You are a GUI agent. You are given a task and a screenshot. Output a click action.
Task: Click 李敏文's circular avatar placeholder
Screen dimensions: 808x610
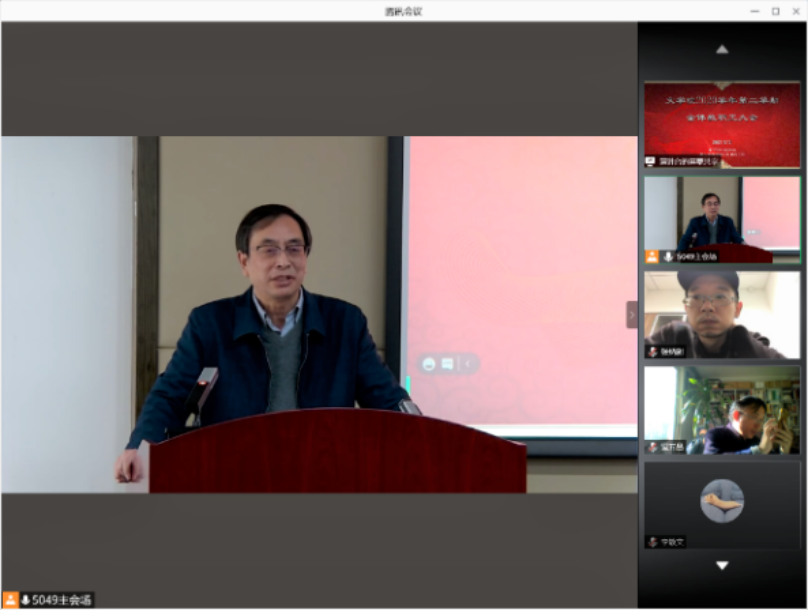click(722, 499)
